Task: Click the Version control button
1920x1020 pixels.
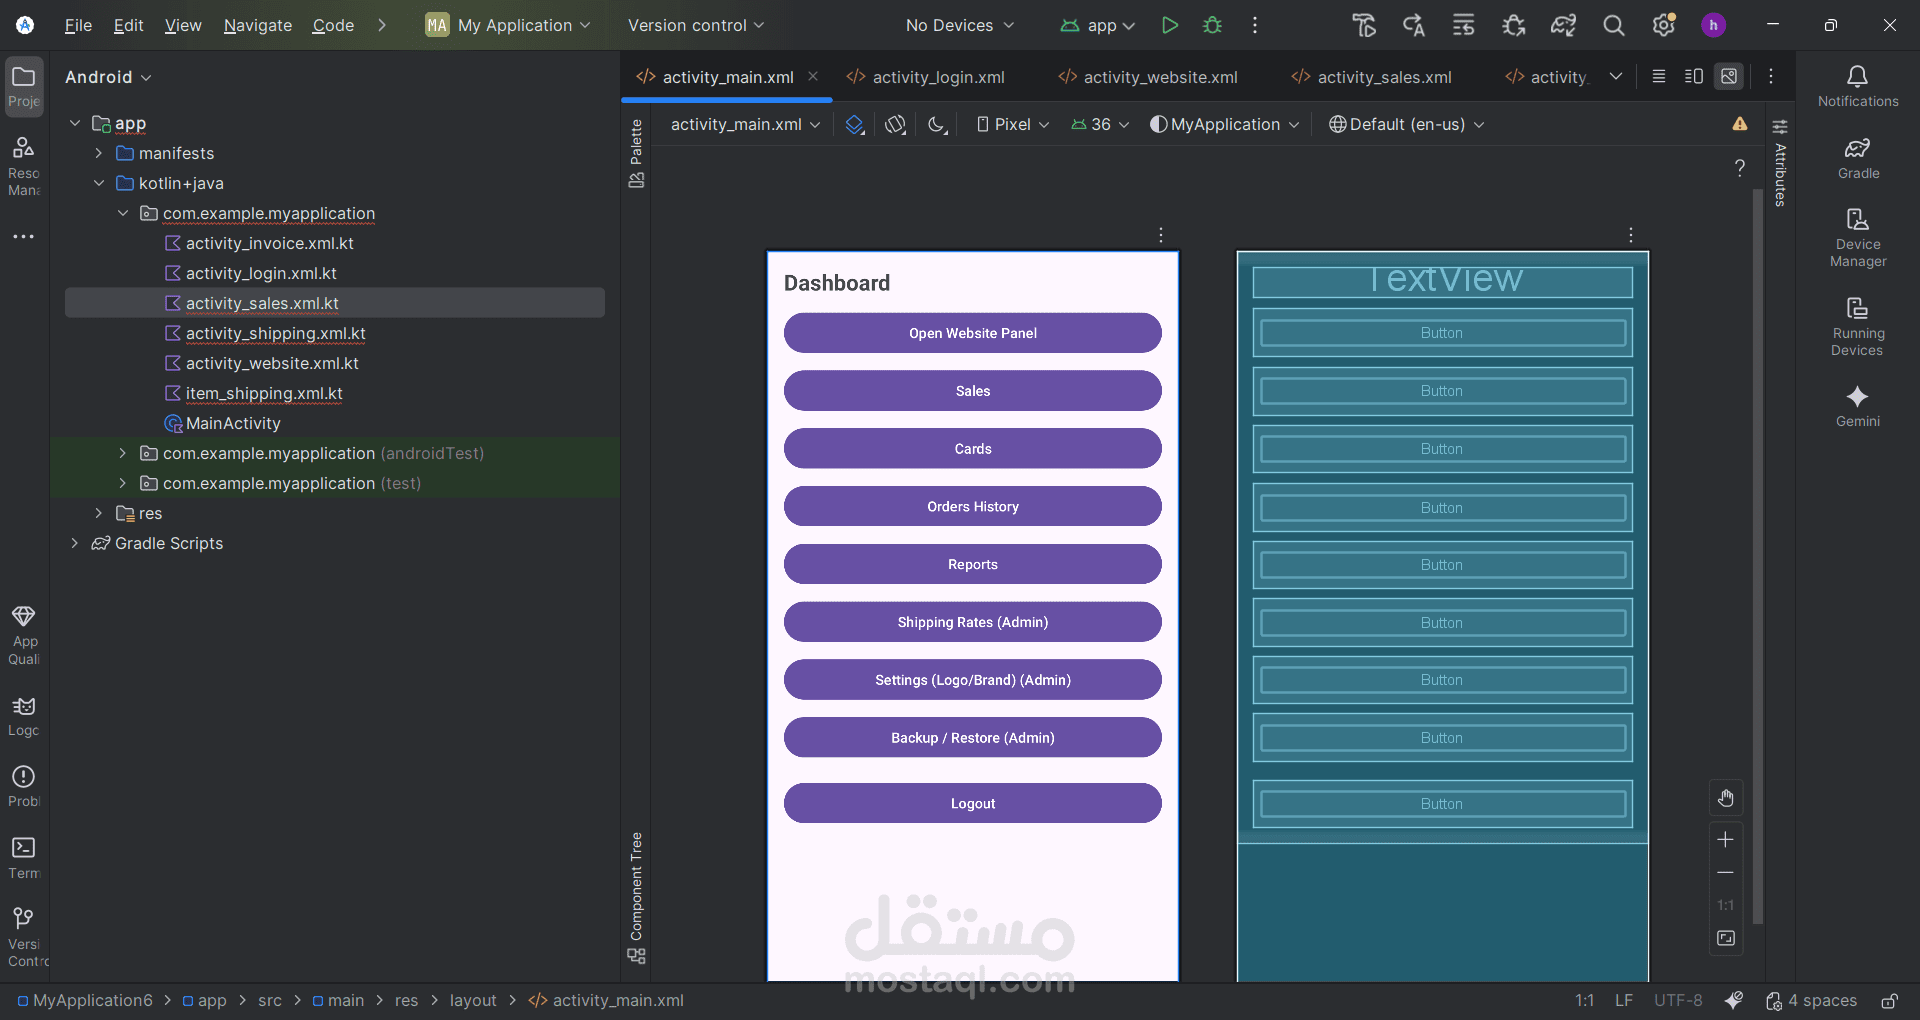Action: pyautogui.click(x=695, y=25)
